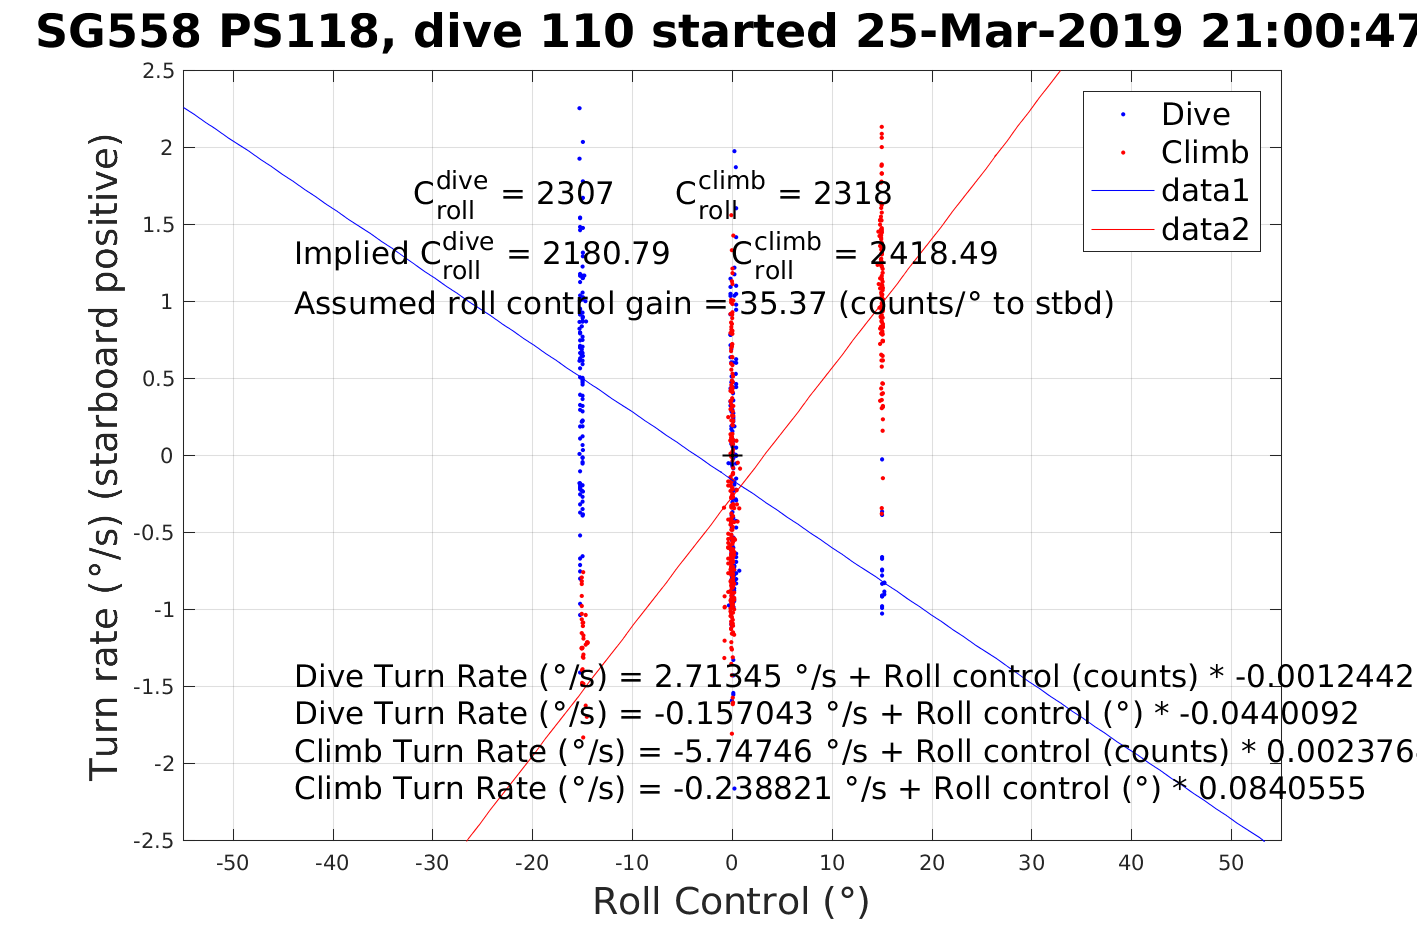The width and height of the screenshot is (1417, 945).
Task: Select the "Assumed roll control gain" annotation
Action: pyautogui.click(x=704, y=303)
